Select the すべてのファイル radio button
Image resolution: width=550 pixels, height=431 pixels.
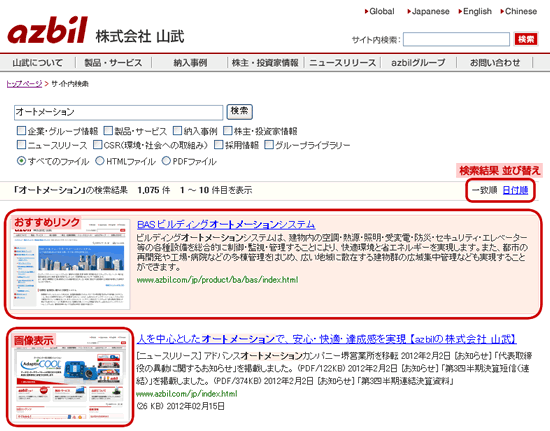(x=21, y=161)
